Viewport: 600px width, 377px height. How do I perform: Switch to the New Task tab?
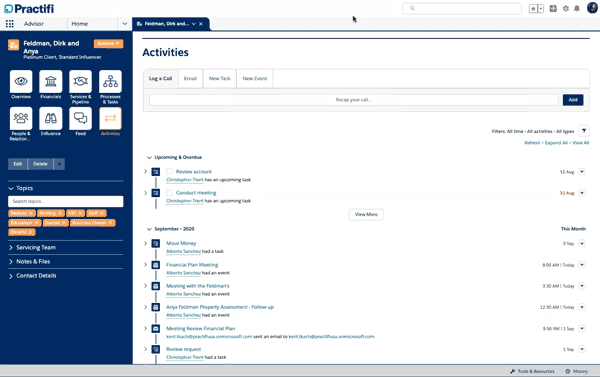coord(220,78)
